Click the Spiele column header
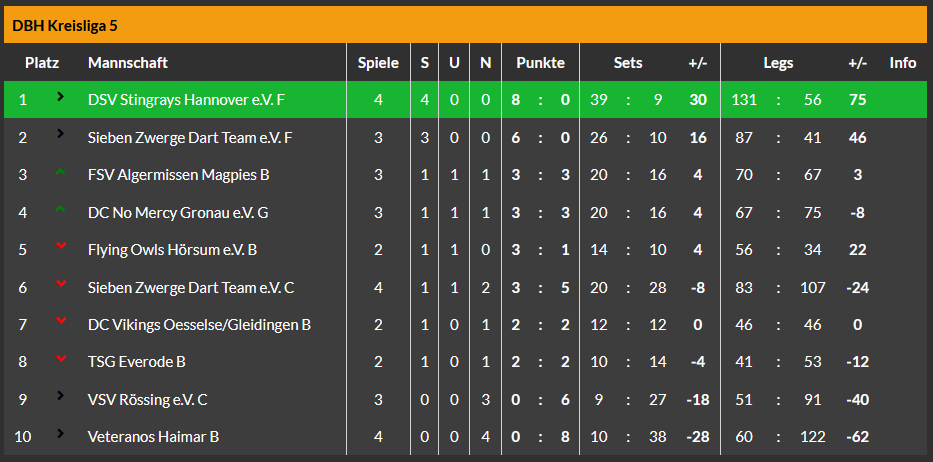The image size is (933, 462). click(x=378, y=63)
